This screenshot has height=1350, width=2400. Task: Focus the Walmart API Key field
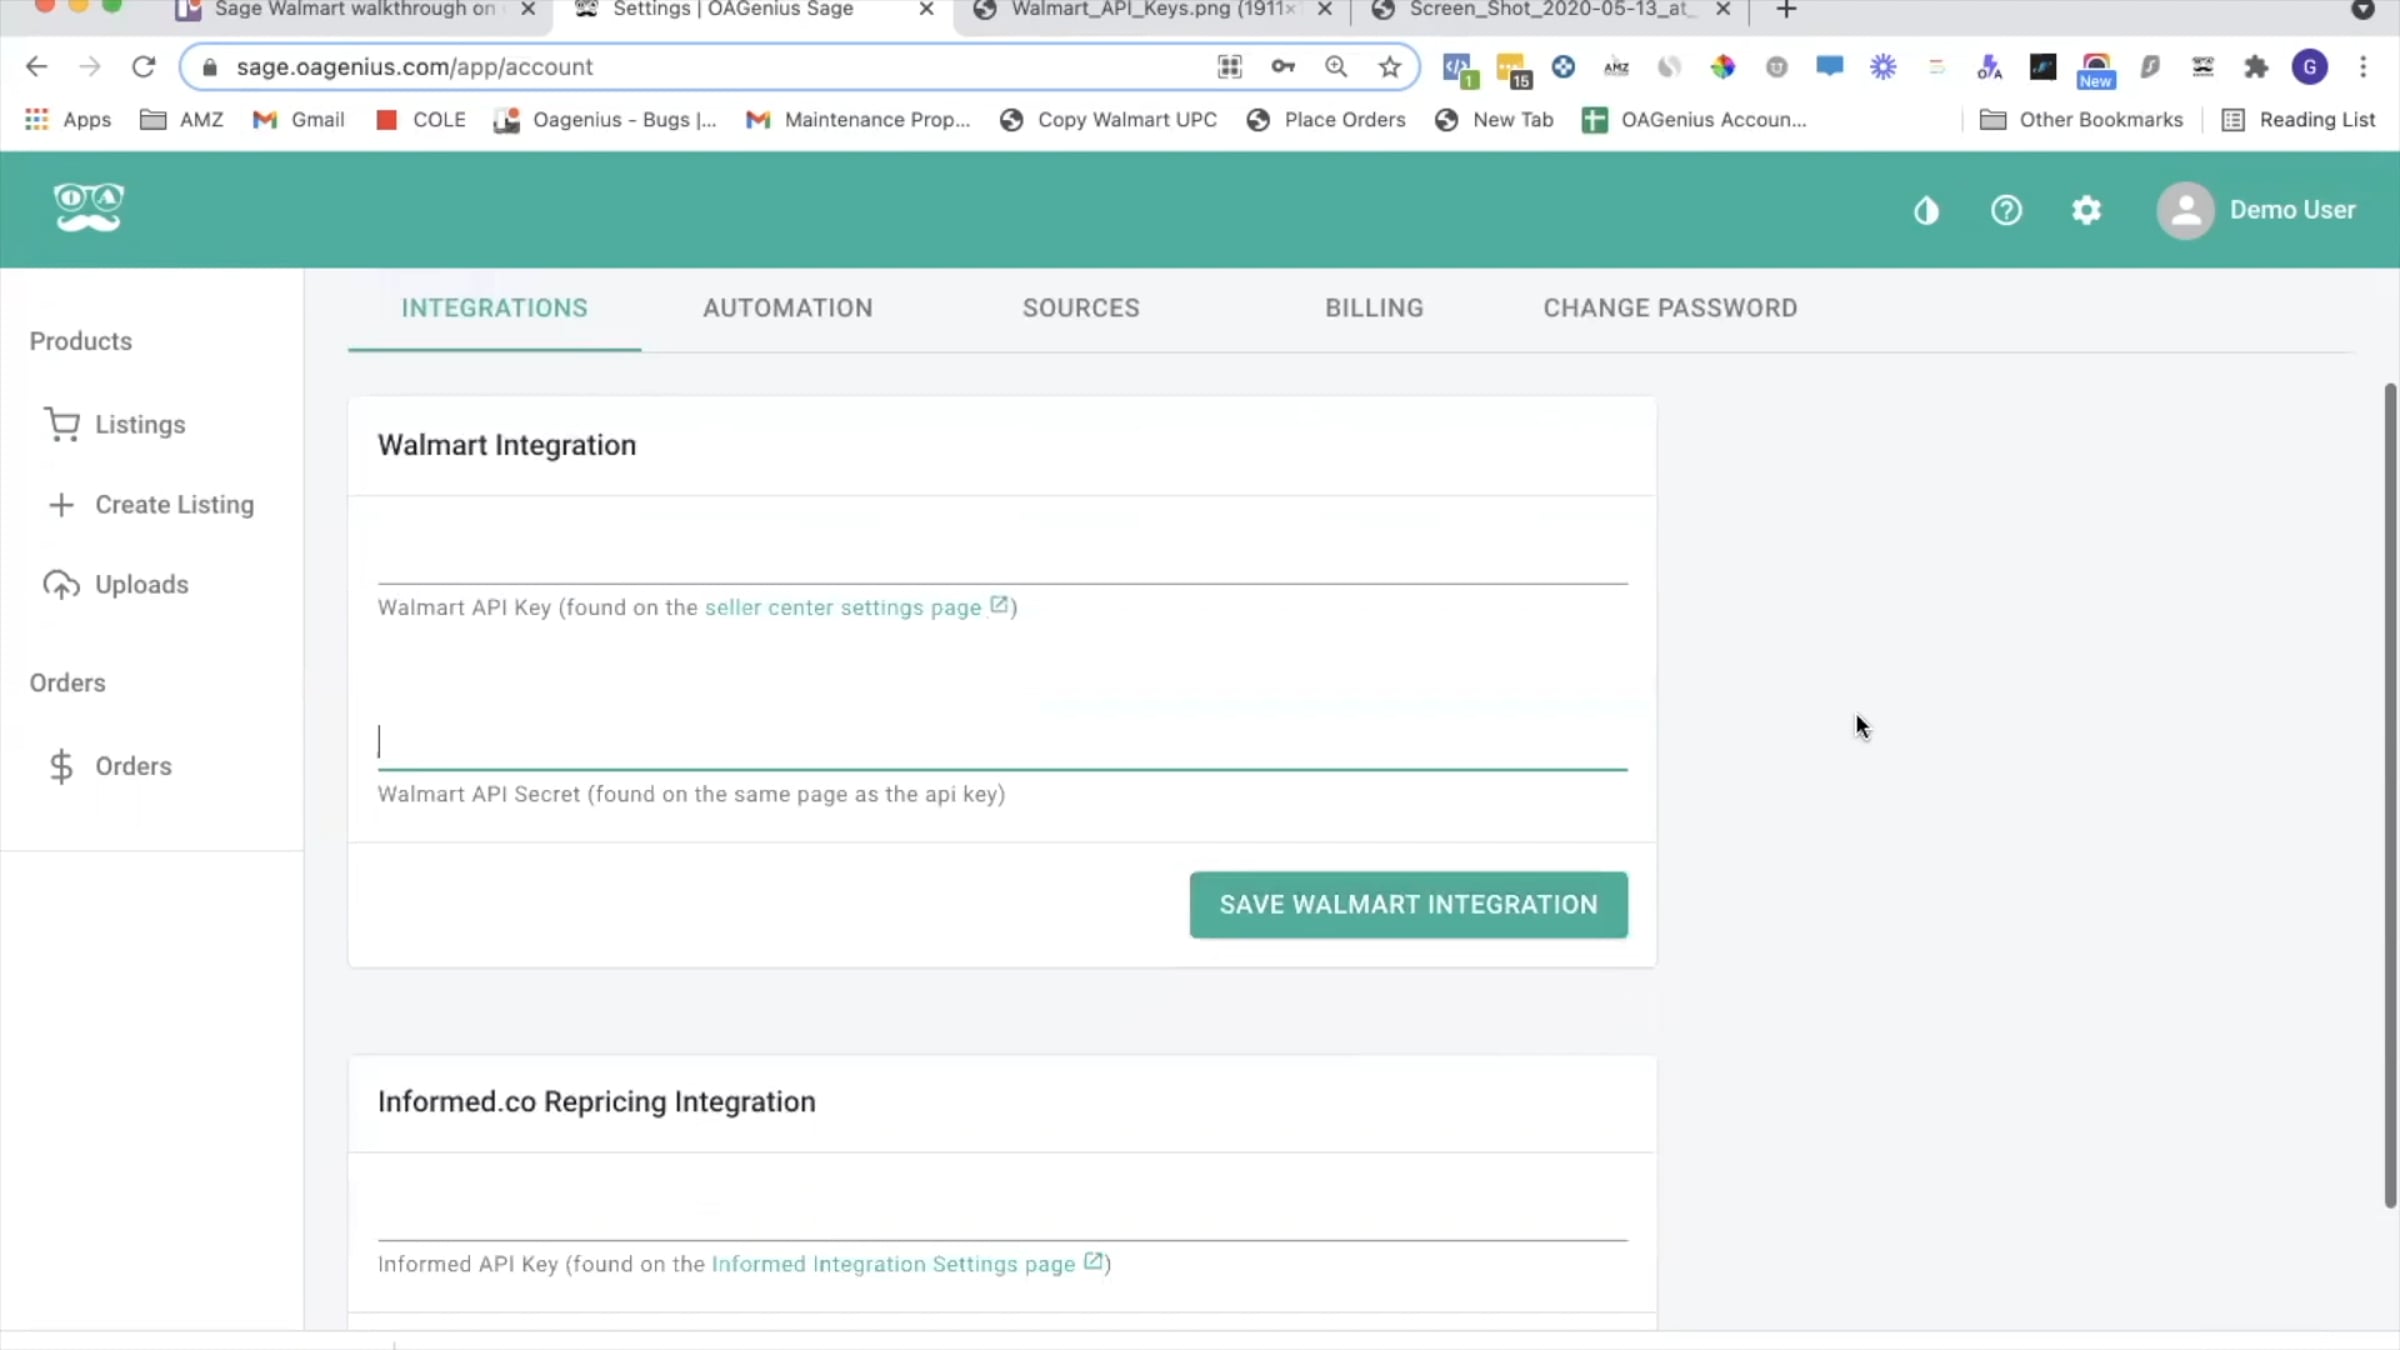tap(1002, 558)
